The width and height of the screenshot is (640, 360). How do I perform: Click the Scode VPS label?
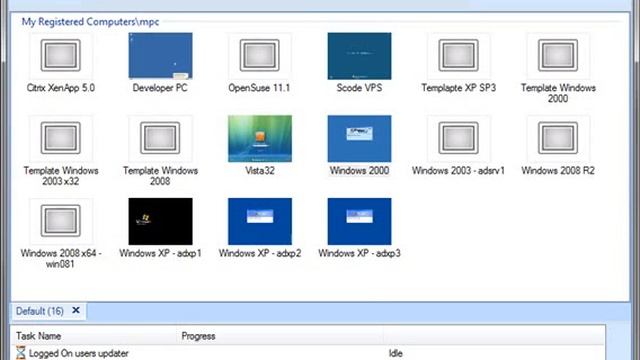click(x=359, y=88)
